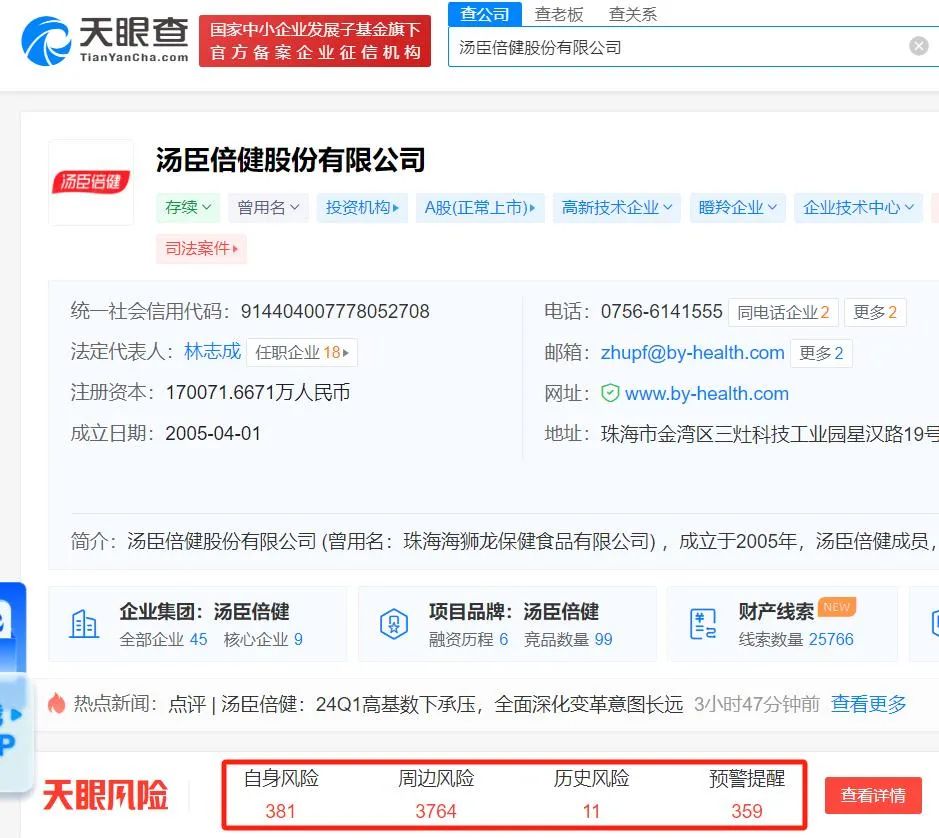Open the 司法案件 tag
This screenshot has width=939, height=838.
(202, 248)
